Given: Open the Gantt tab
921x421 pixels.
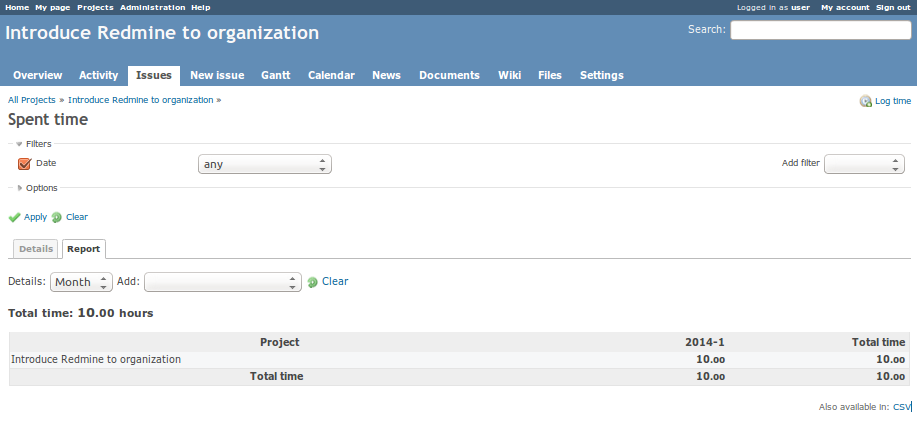Looking at the screenshot, I should pos(276,76).
